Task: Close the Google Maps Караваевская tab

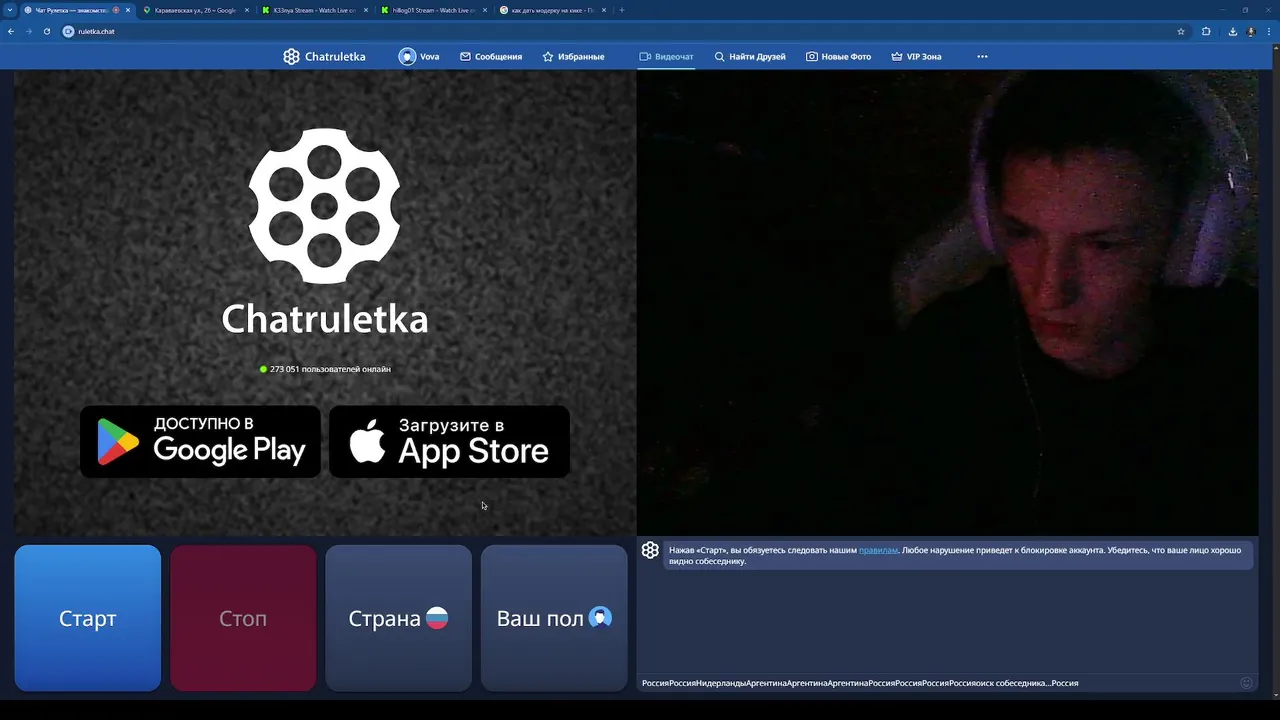Action: pos(247,10)
